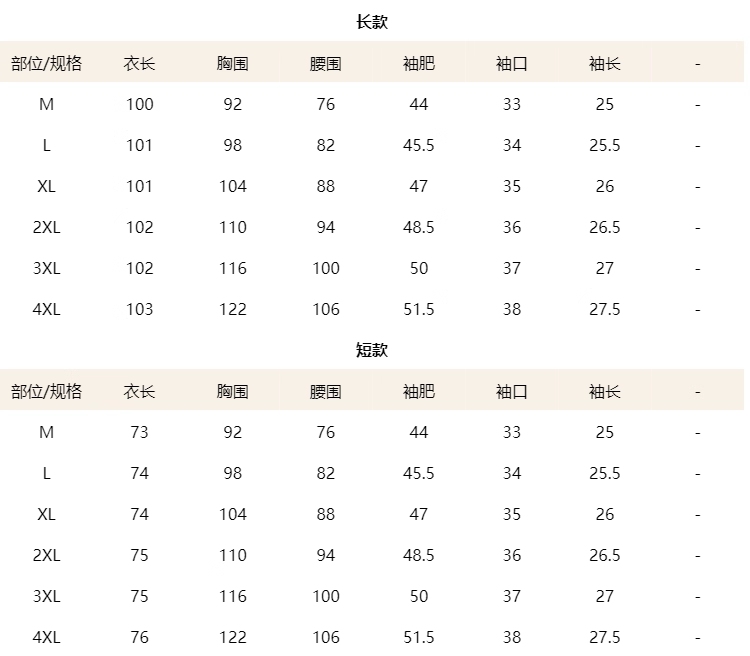Viewport: 750px width, 656px height.
Task: Click the 3XL size label in the 短款 table
Action: (x=47, y=596)
